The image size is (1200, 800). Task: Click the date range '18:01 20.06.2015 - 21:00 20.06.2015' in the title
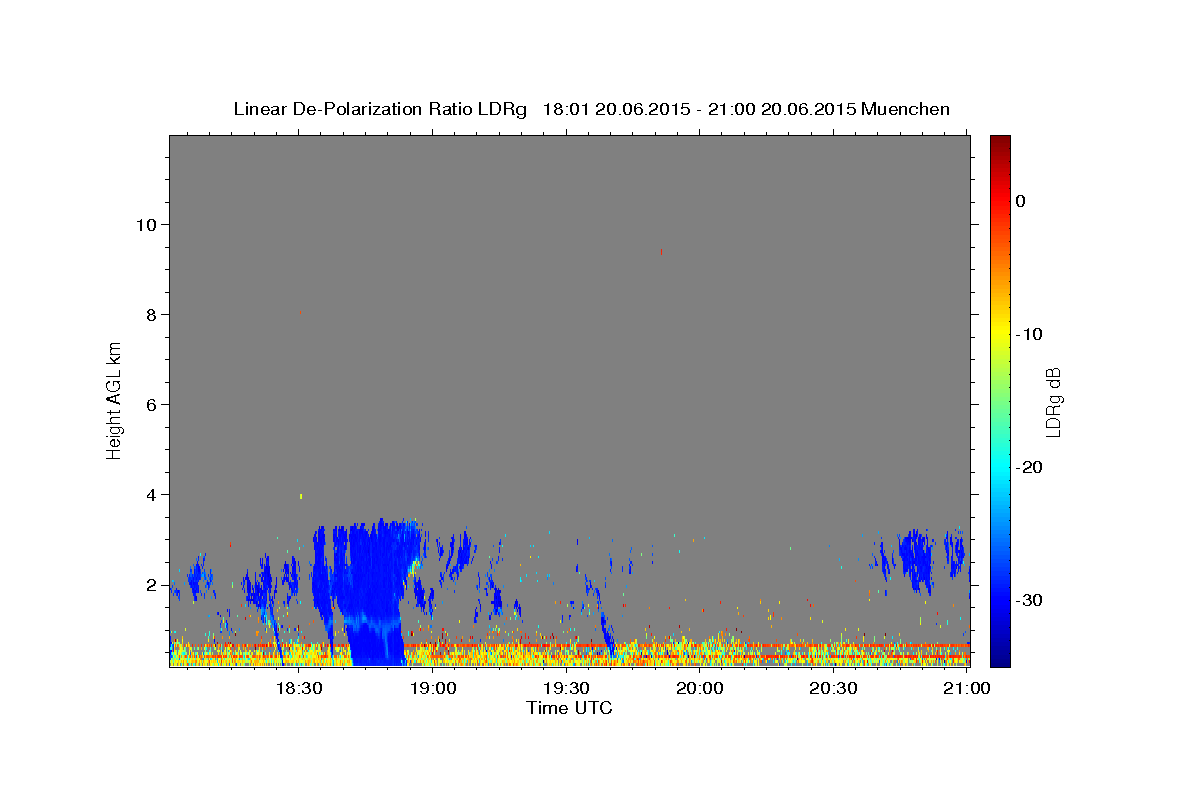coord(699,109)
